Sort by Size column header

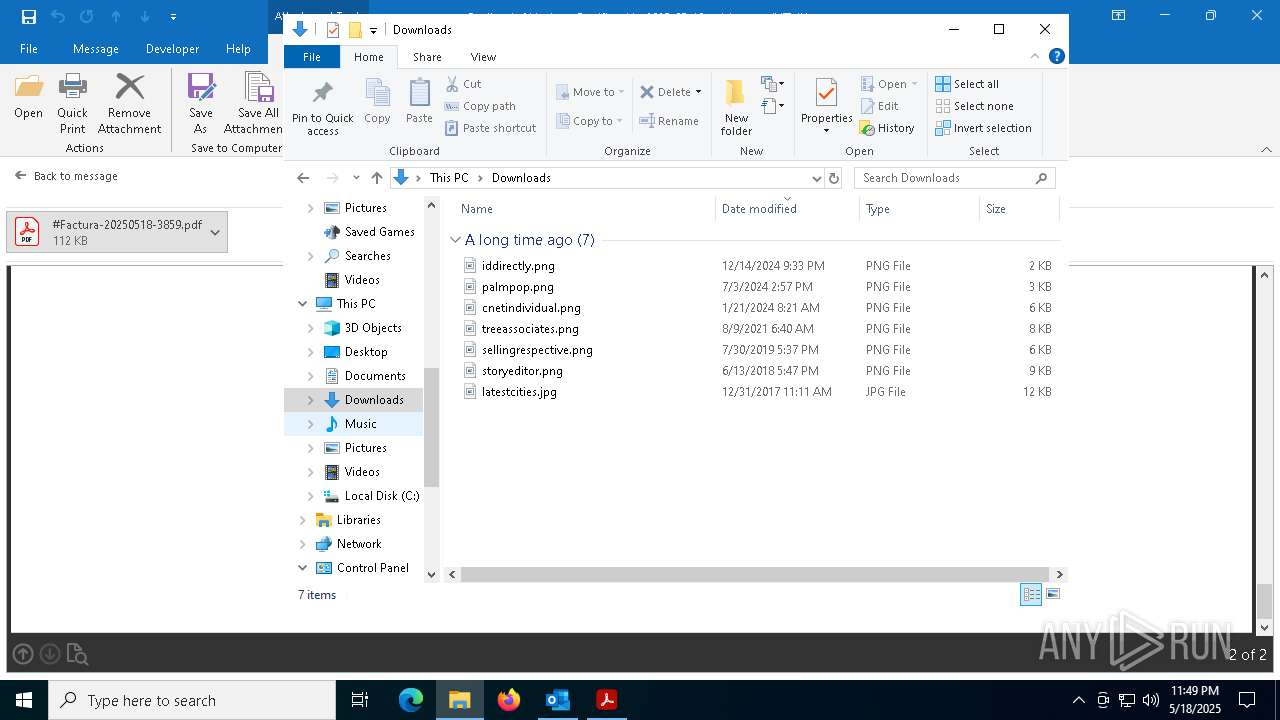[x=1018, y=209]
